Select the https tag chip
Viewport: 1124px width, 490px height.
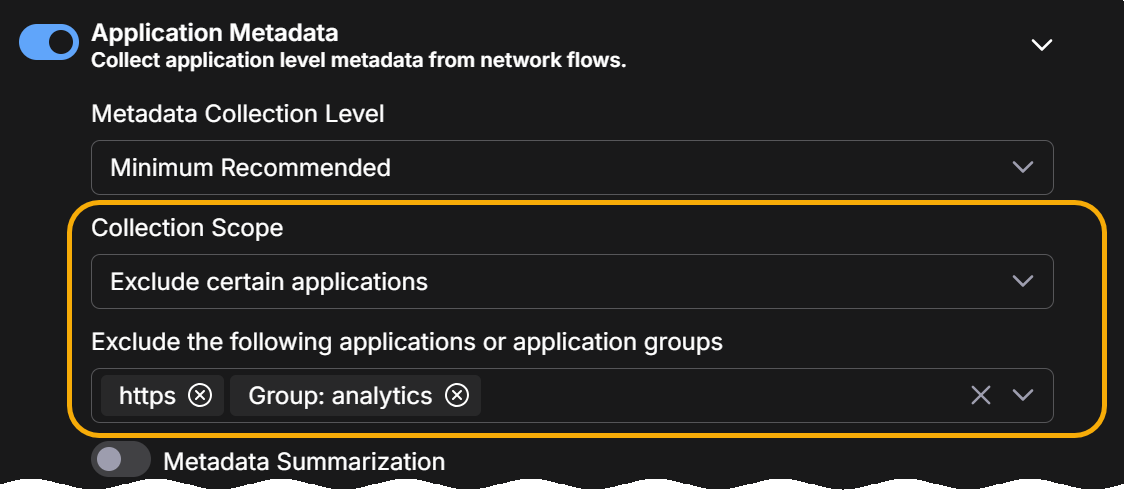pyautogui.click(x=146, y=396)
